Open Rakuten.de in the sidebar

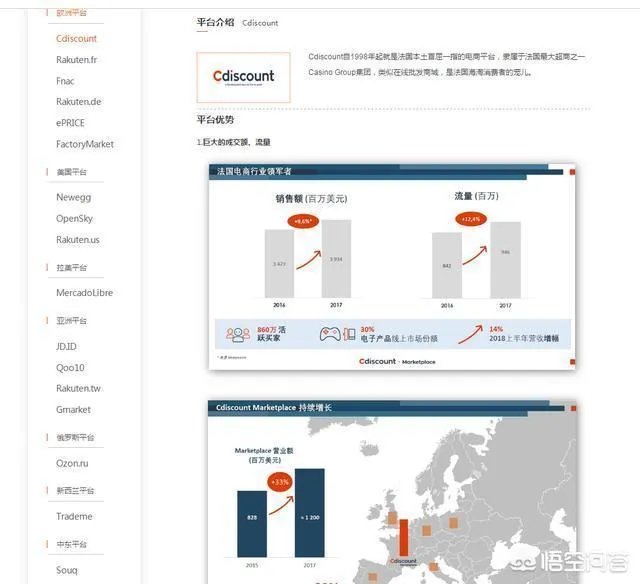(x=79, y=102)
